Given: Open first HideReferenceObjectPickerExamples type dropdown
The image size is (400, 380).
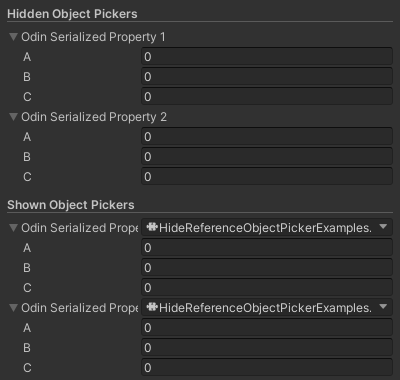Looking at the screenshot, I should [x=267, y=228].
